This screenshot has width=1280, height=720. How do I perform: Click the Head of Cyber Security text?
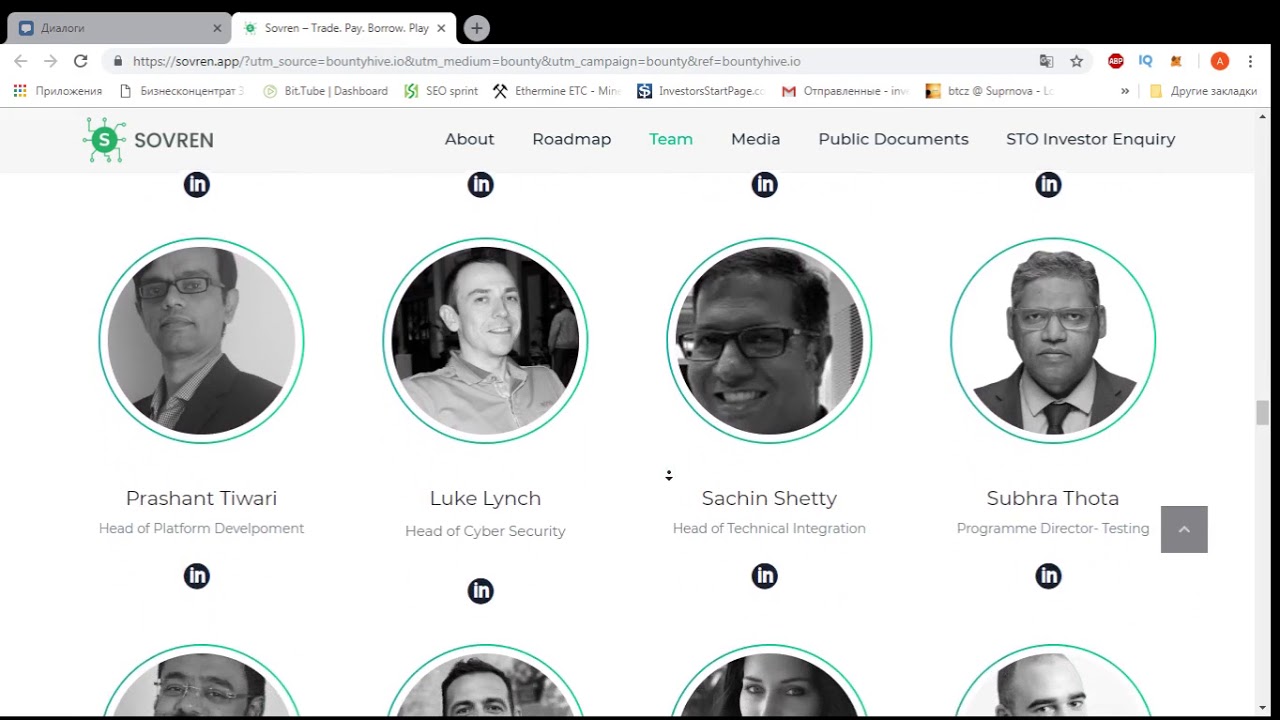[485, 531]
